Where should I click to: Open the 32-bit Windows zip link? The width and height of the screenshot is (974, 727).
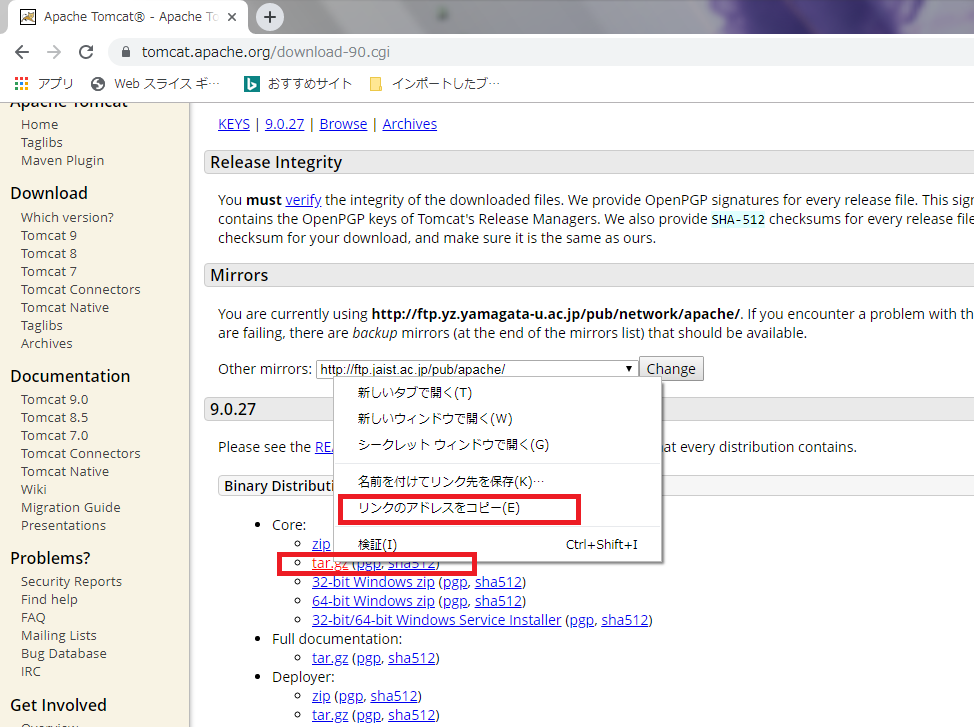[373, 582]
